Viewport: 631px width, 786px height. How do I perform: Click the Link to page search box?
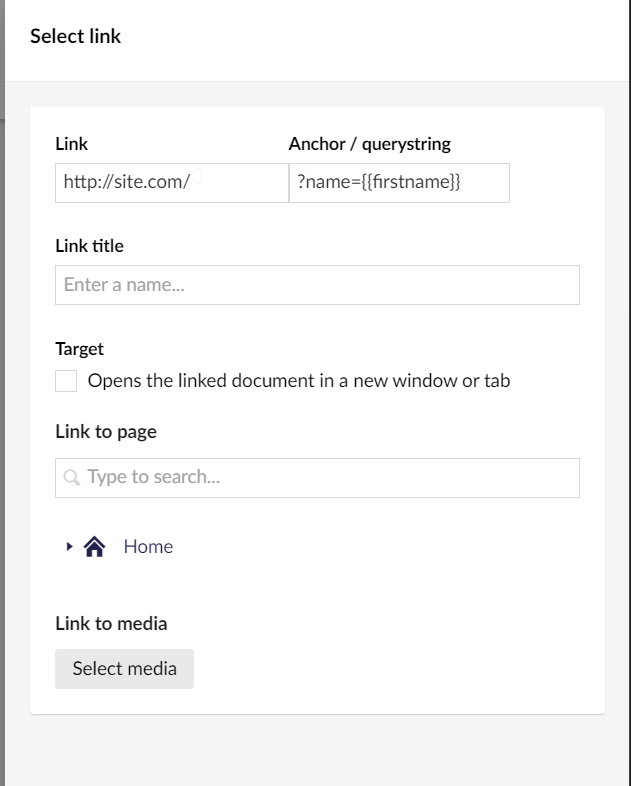click(x=317, y=478)
